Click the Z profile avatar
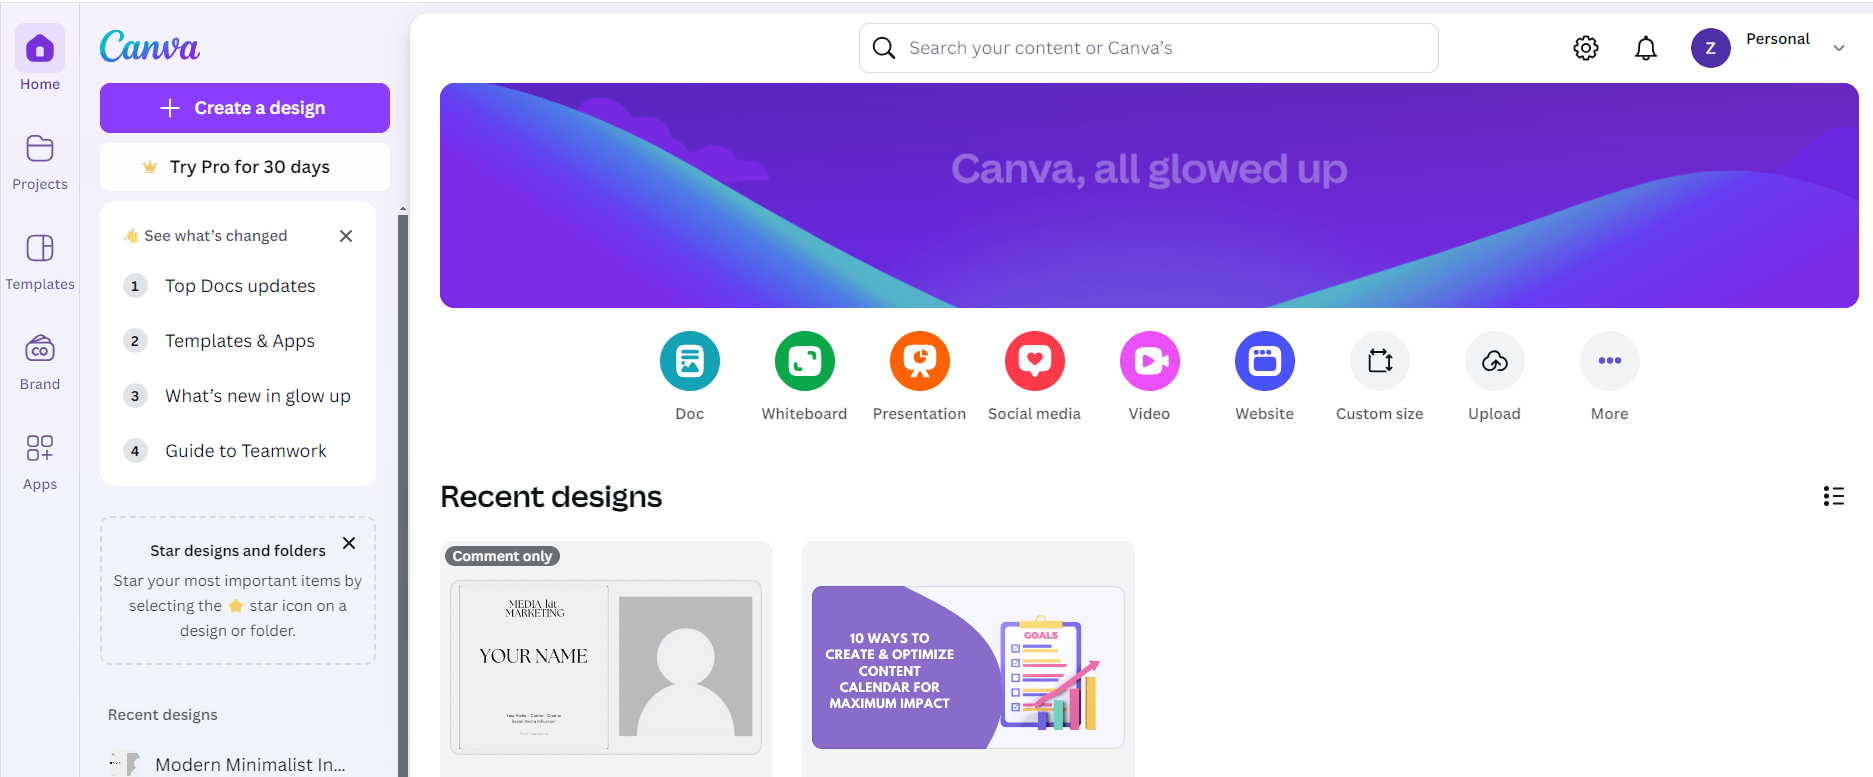The width and height of the screenshot is (1873, 777). coord(1711,48)
